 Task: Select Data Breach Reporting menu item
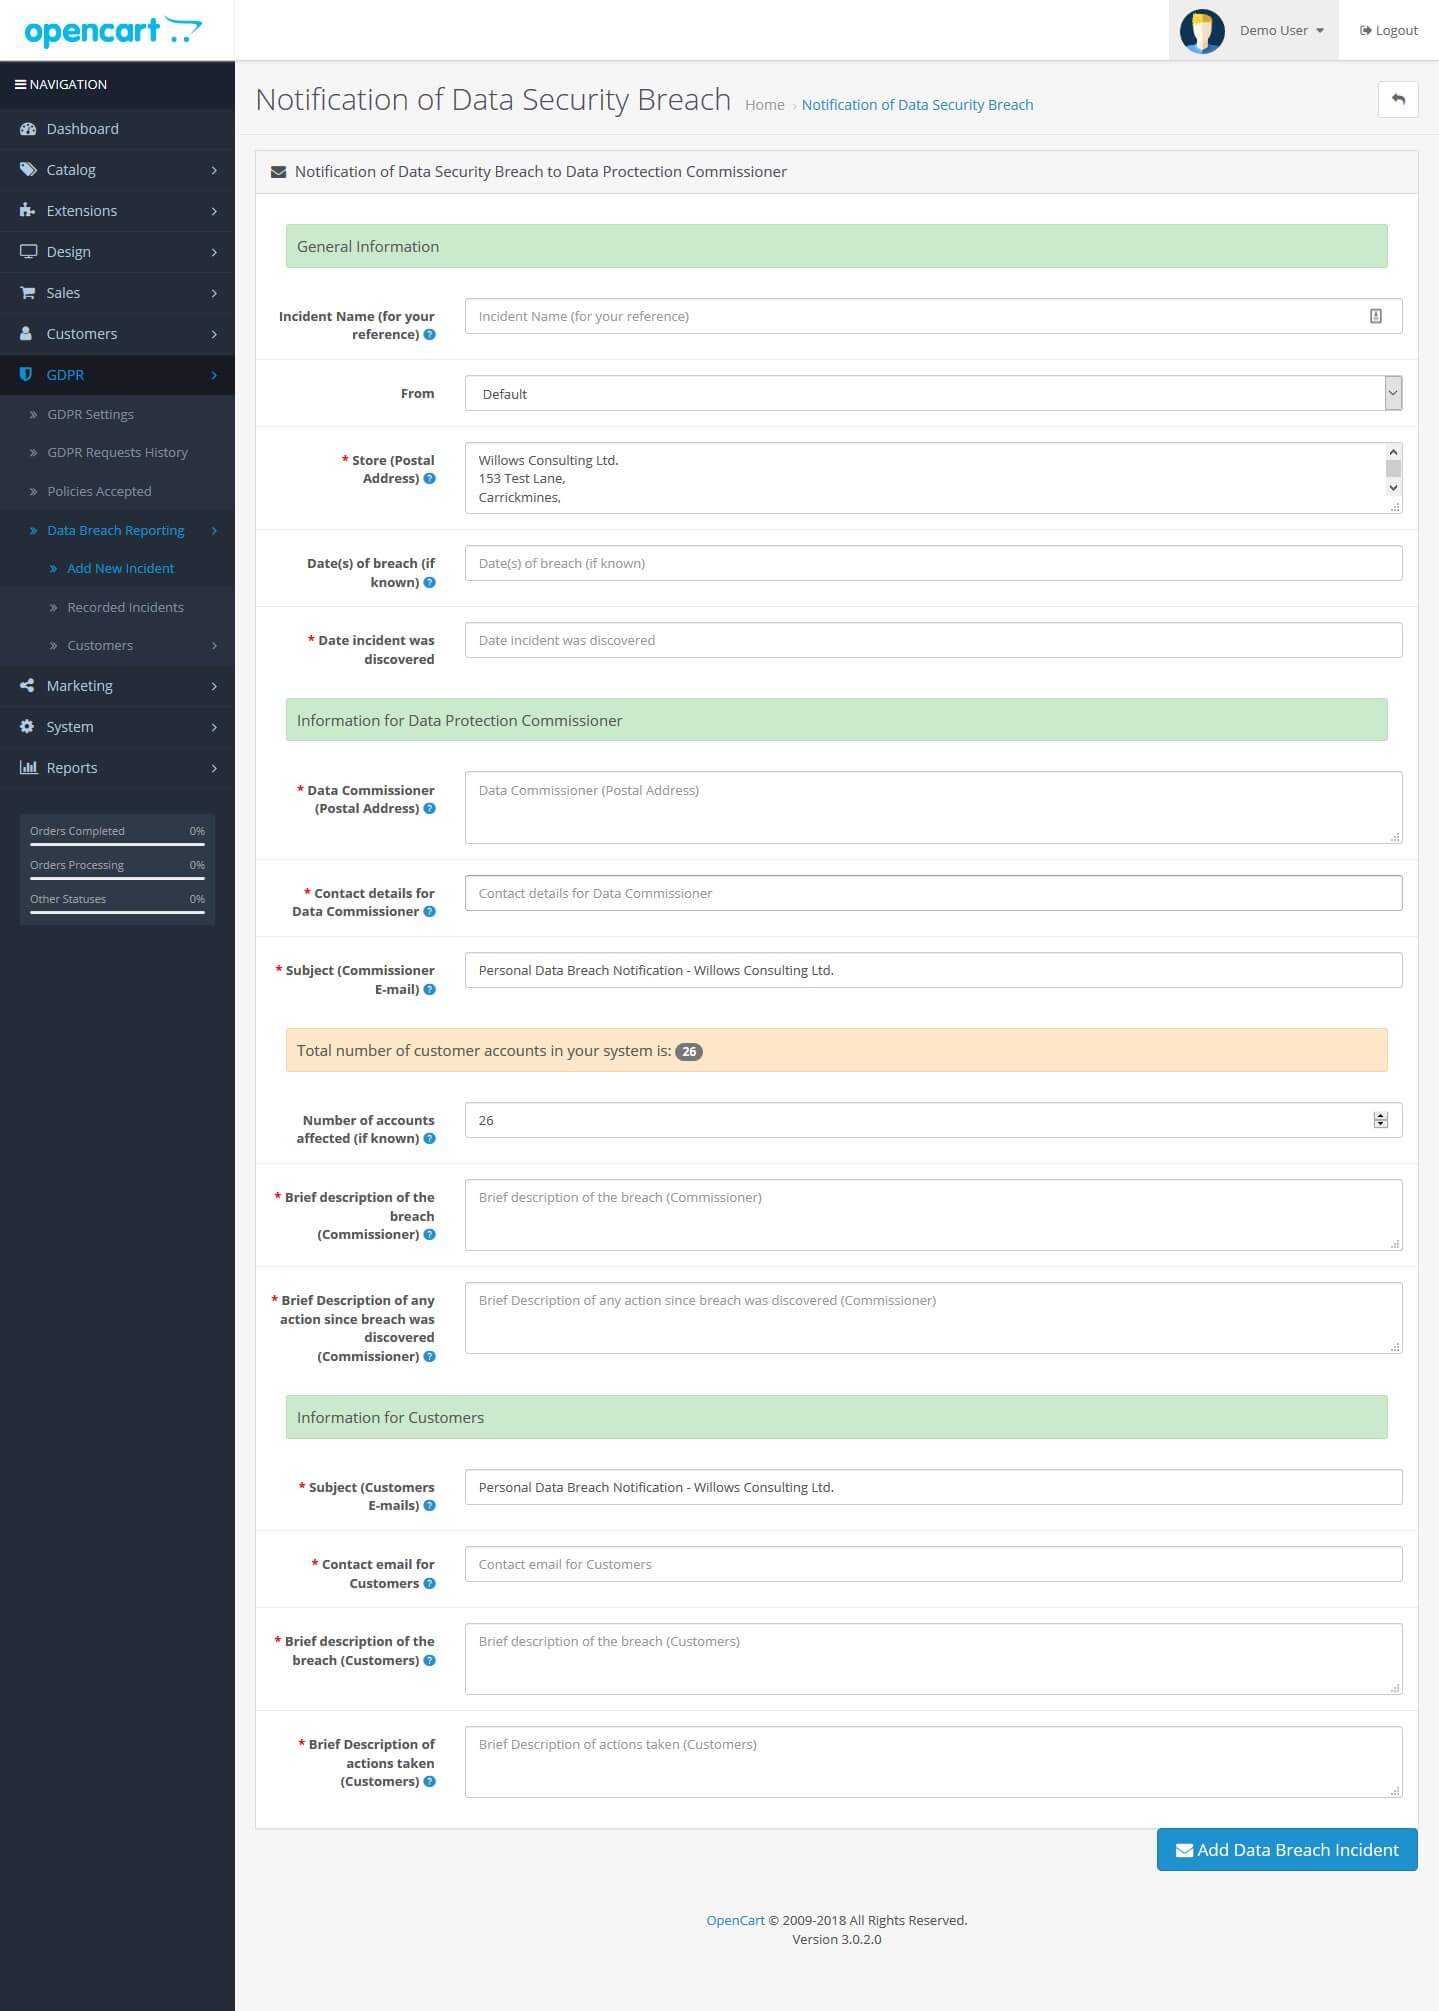point(117,531)
